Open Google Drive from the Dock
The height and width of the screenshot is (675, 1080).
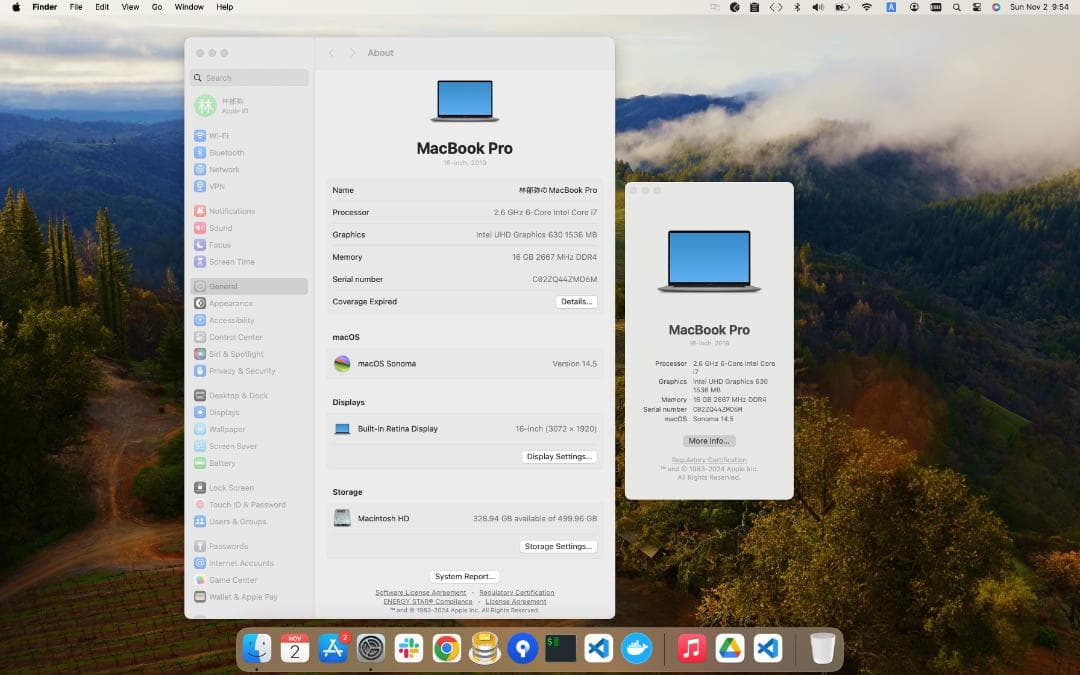pyautogui.click(x=729, y=648)
